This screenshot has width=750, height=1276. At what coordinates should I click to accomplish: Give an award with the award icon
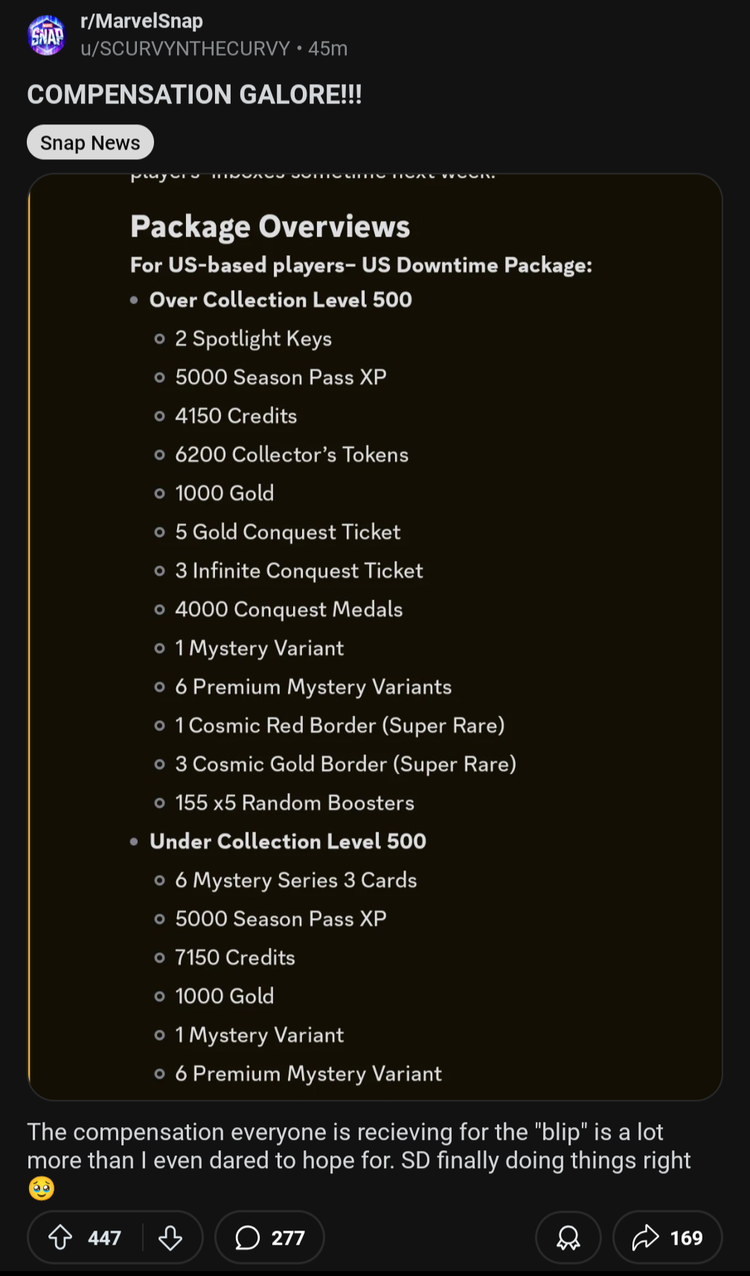[x=568, y=1238]
